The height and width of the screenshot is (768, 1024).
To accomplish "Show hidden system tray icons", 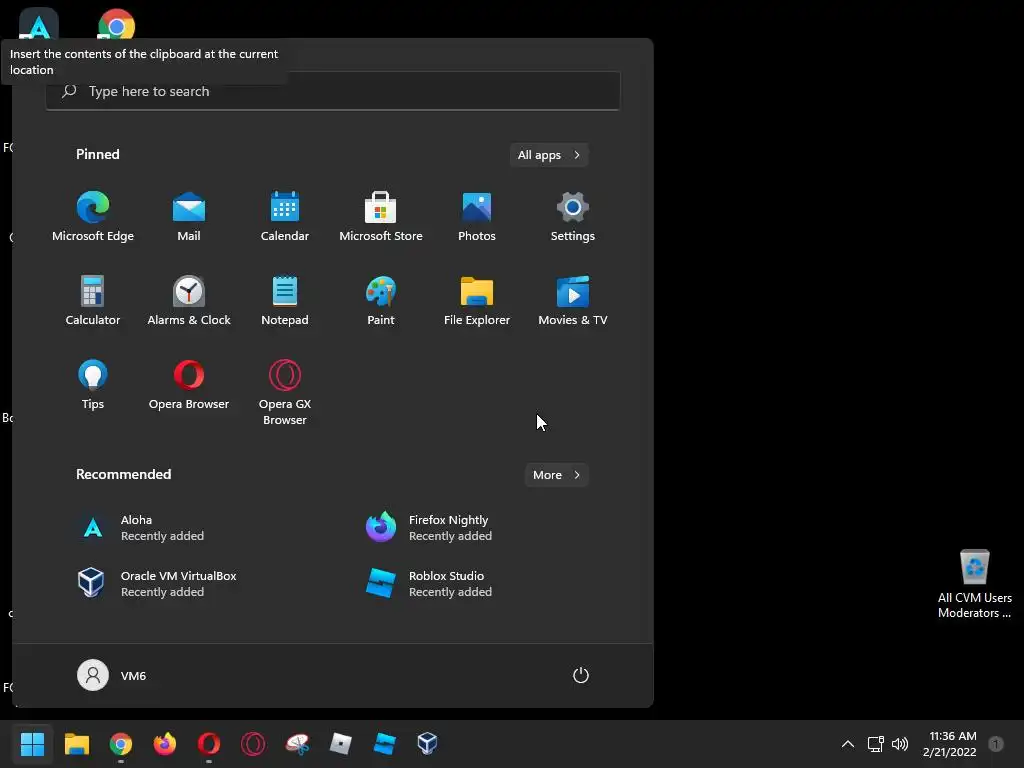I will click(848, 744).
